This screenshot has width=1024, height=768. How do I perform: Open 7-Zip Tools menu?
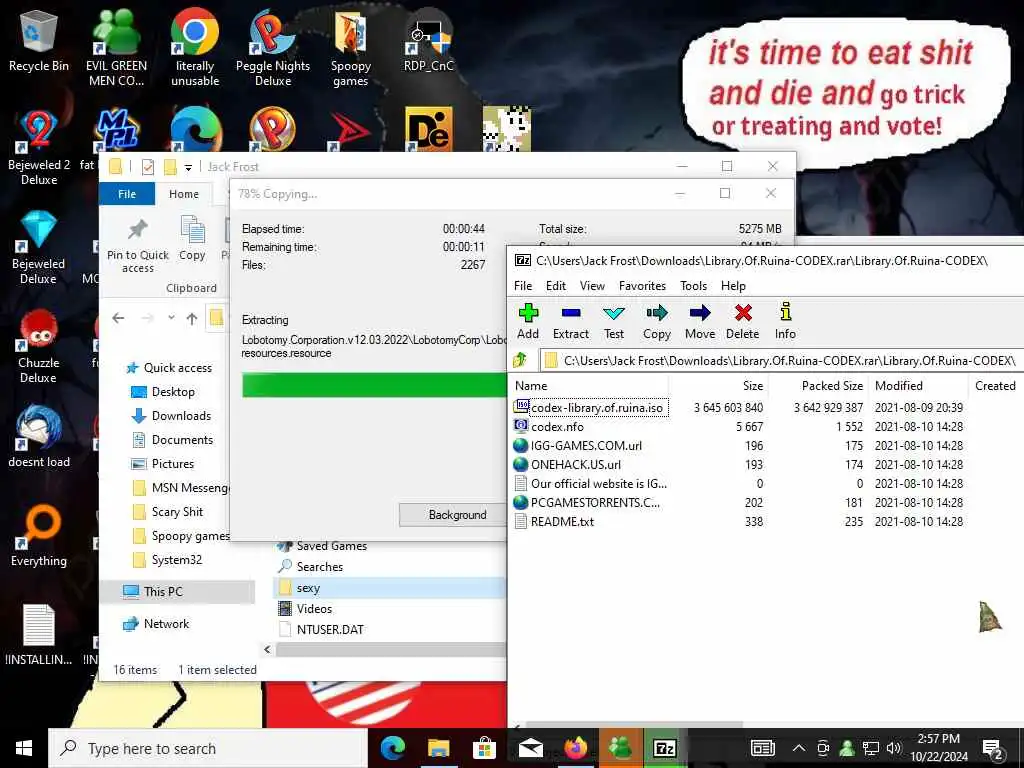coord(694,285)
